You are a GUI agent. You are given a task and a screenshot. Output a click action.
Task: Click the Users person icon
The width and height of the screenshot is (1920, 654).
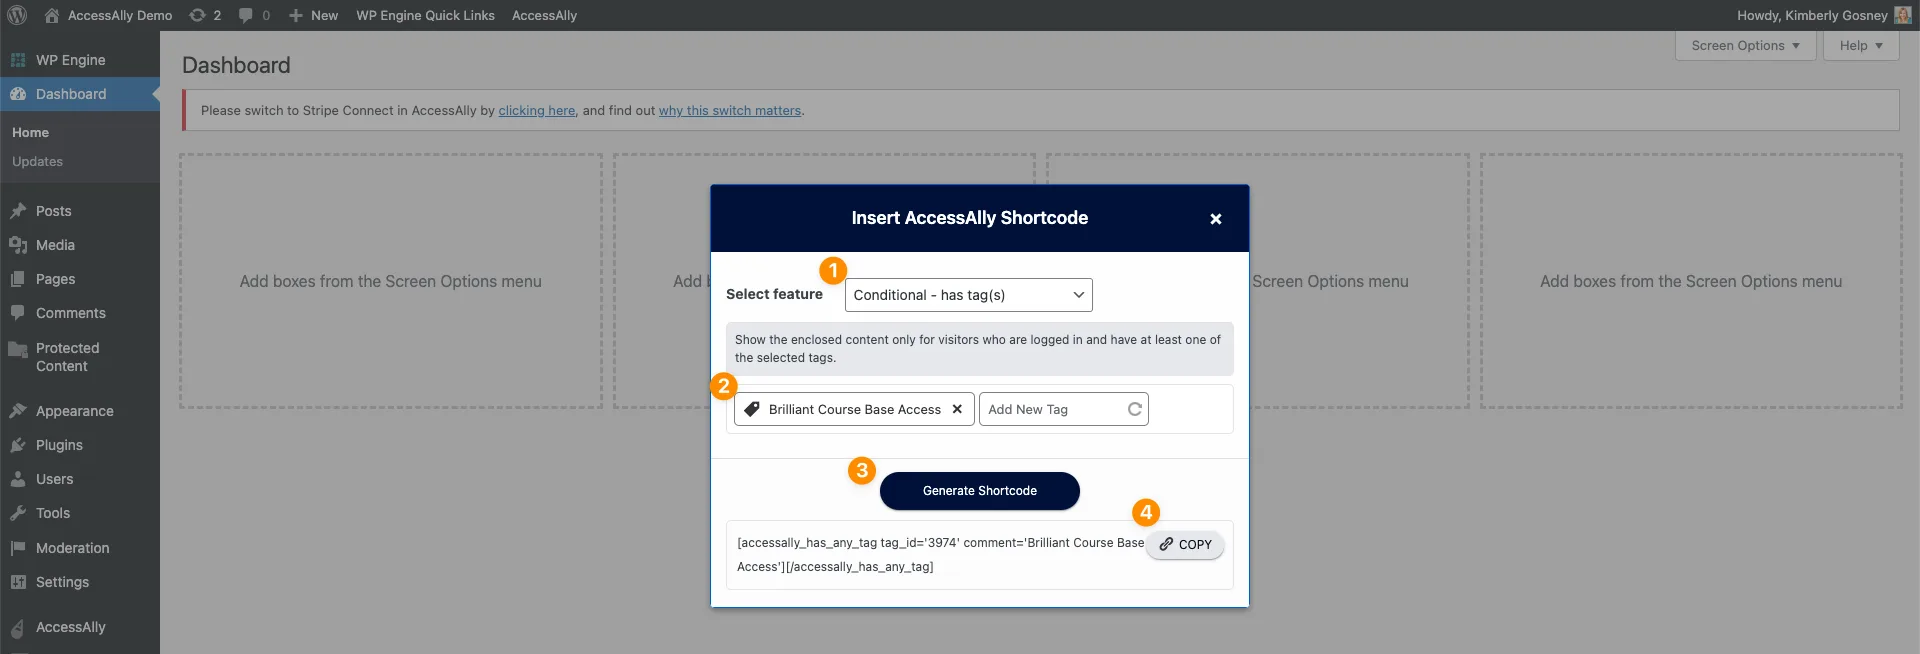coord(18,479)
